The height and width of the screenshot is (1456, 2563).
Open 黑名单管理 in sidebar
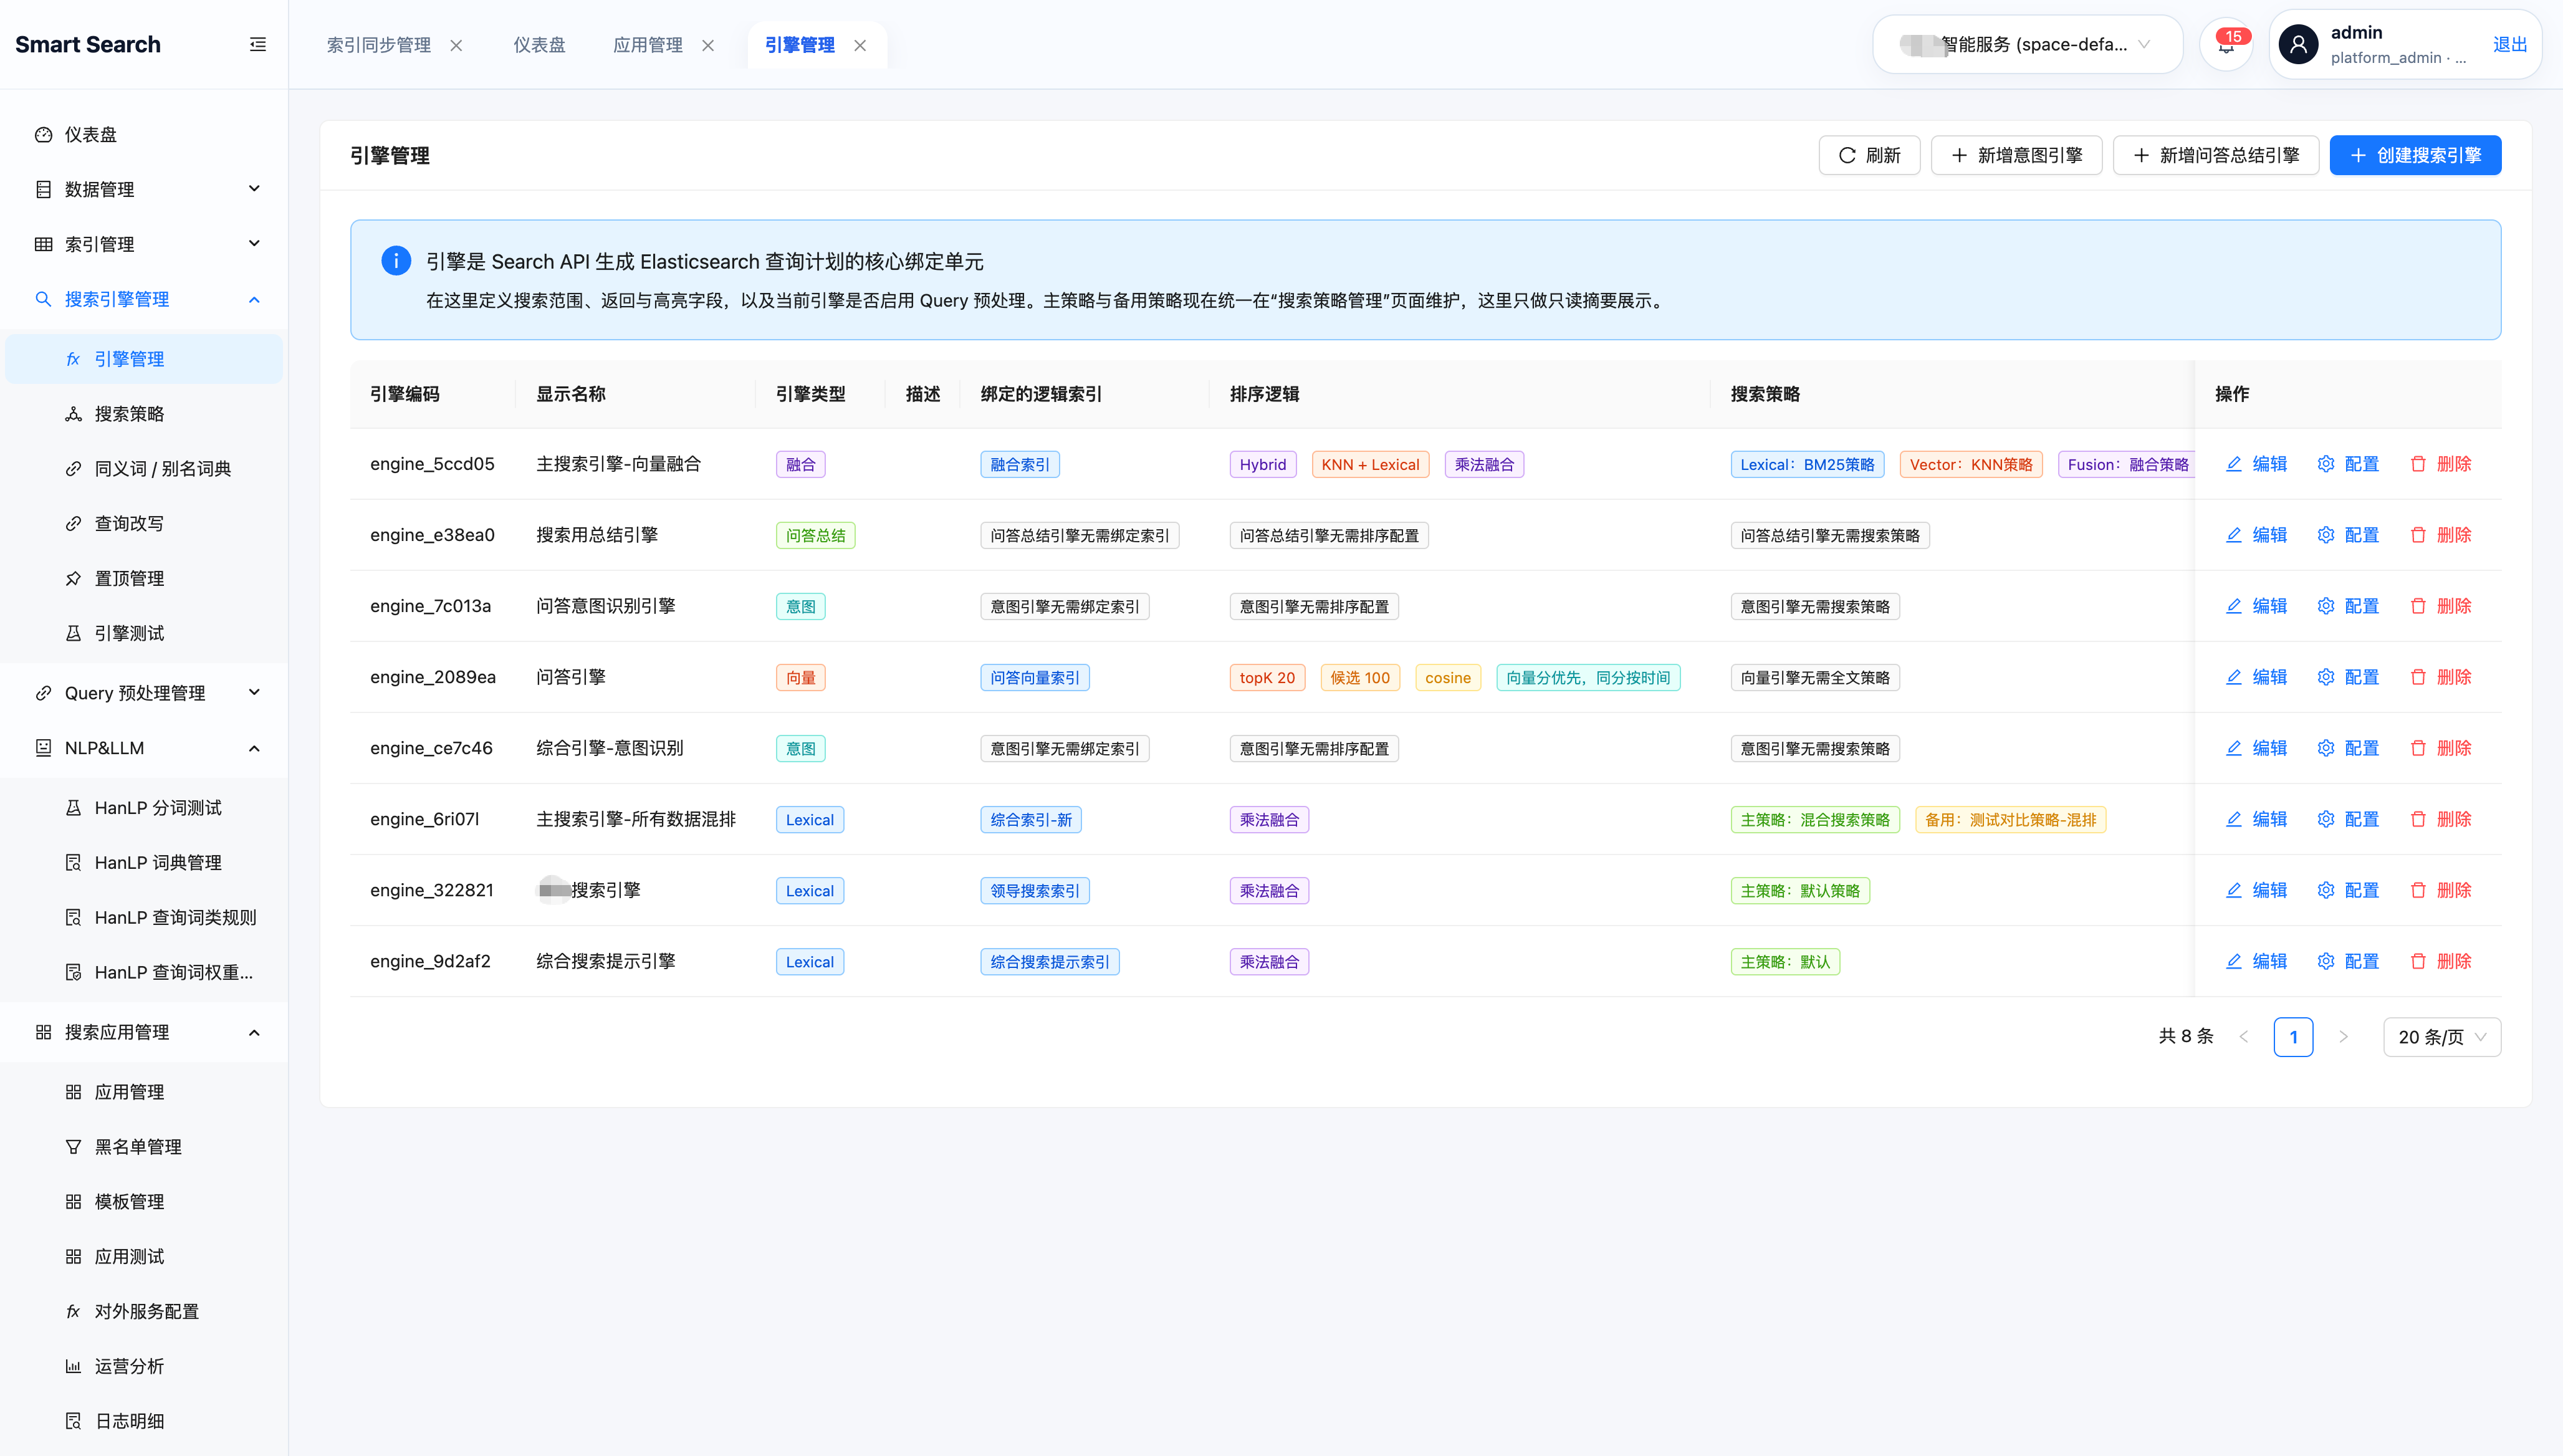144,1147
